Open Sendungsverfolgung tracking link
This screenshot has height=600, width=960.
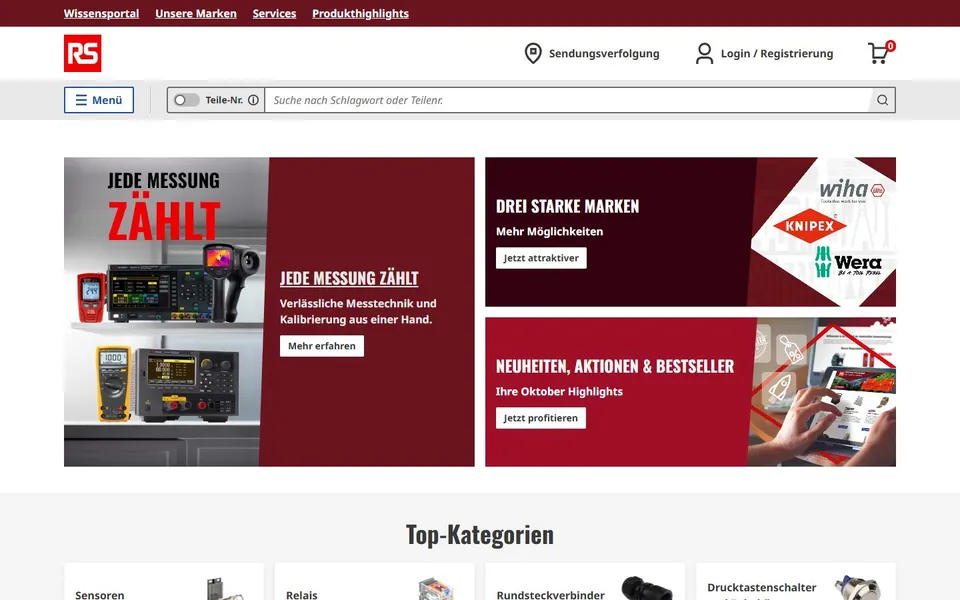604,53
